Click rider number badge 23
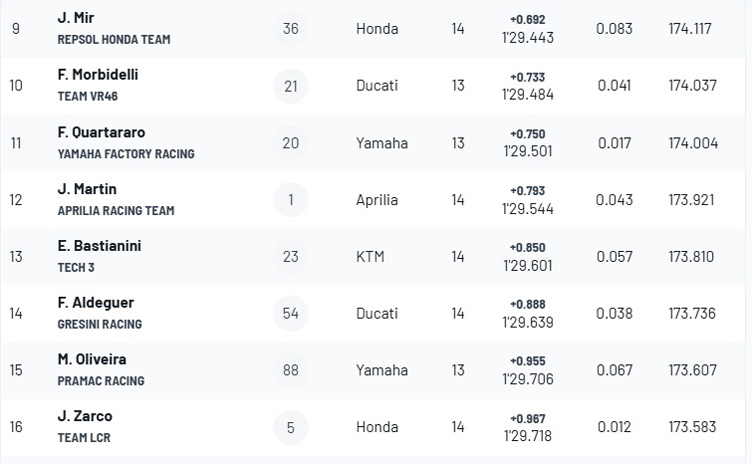The image size is (752, 464). 291,256
